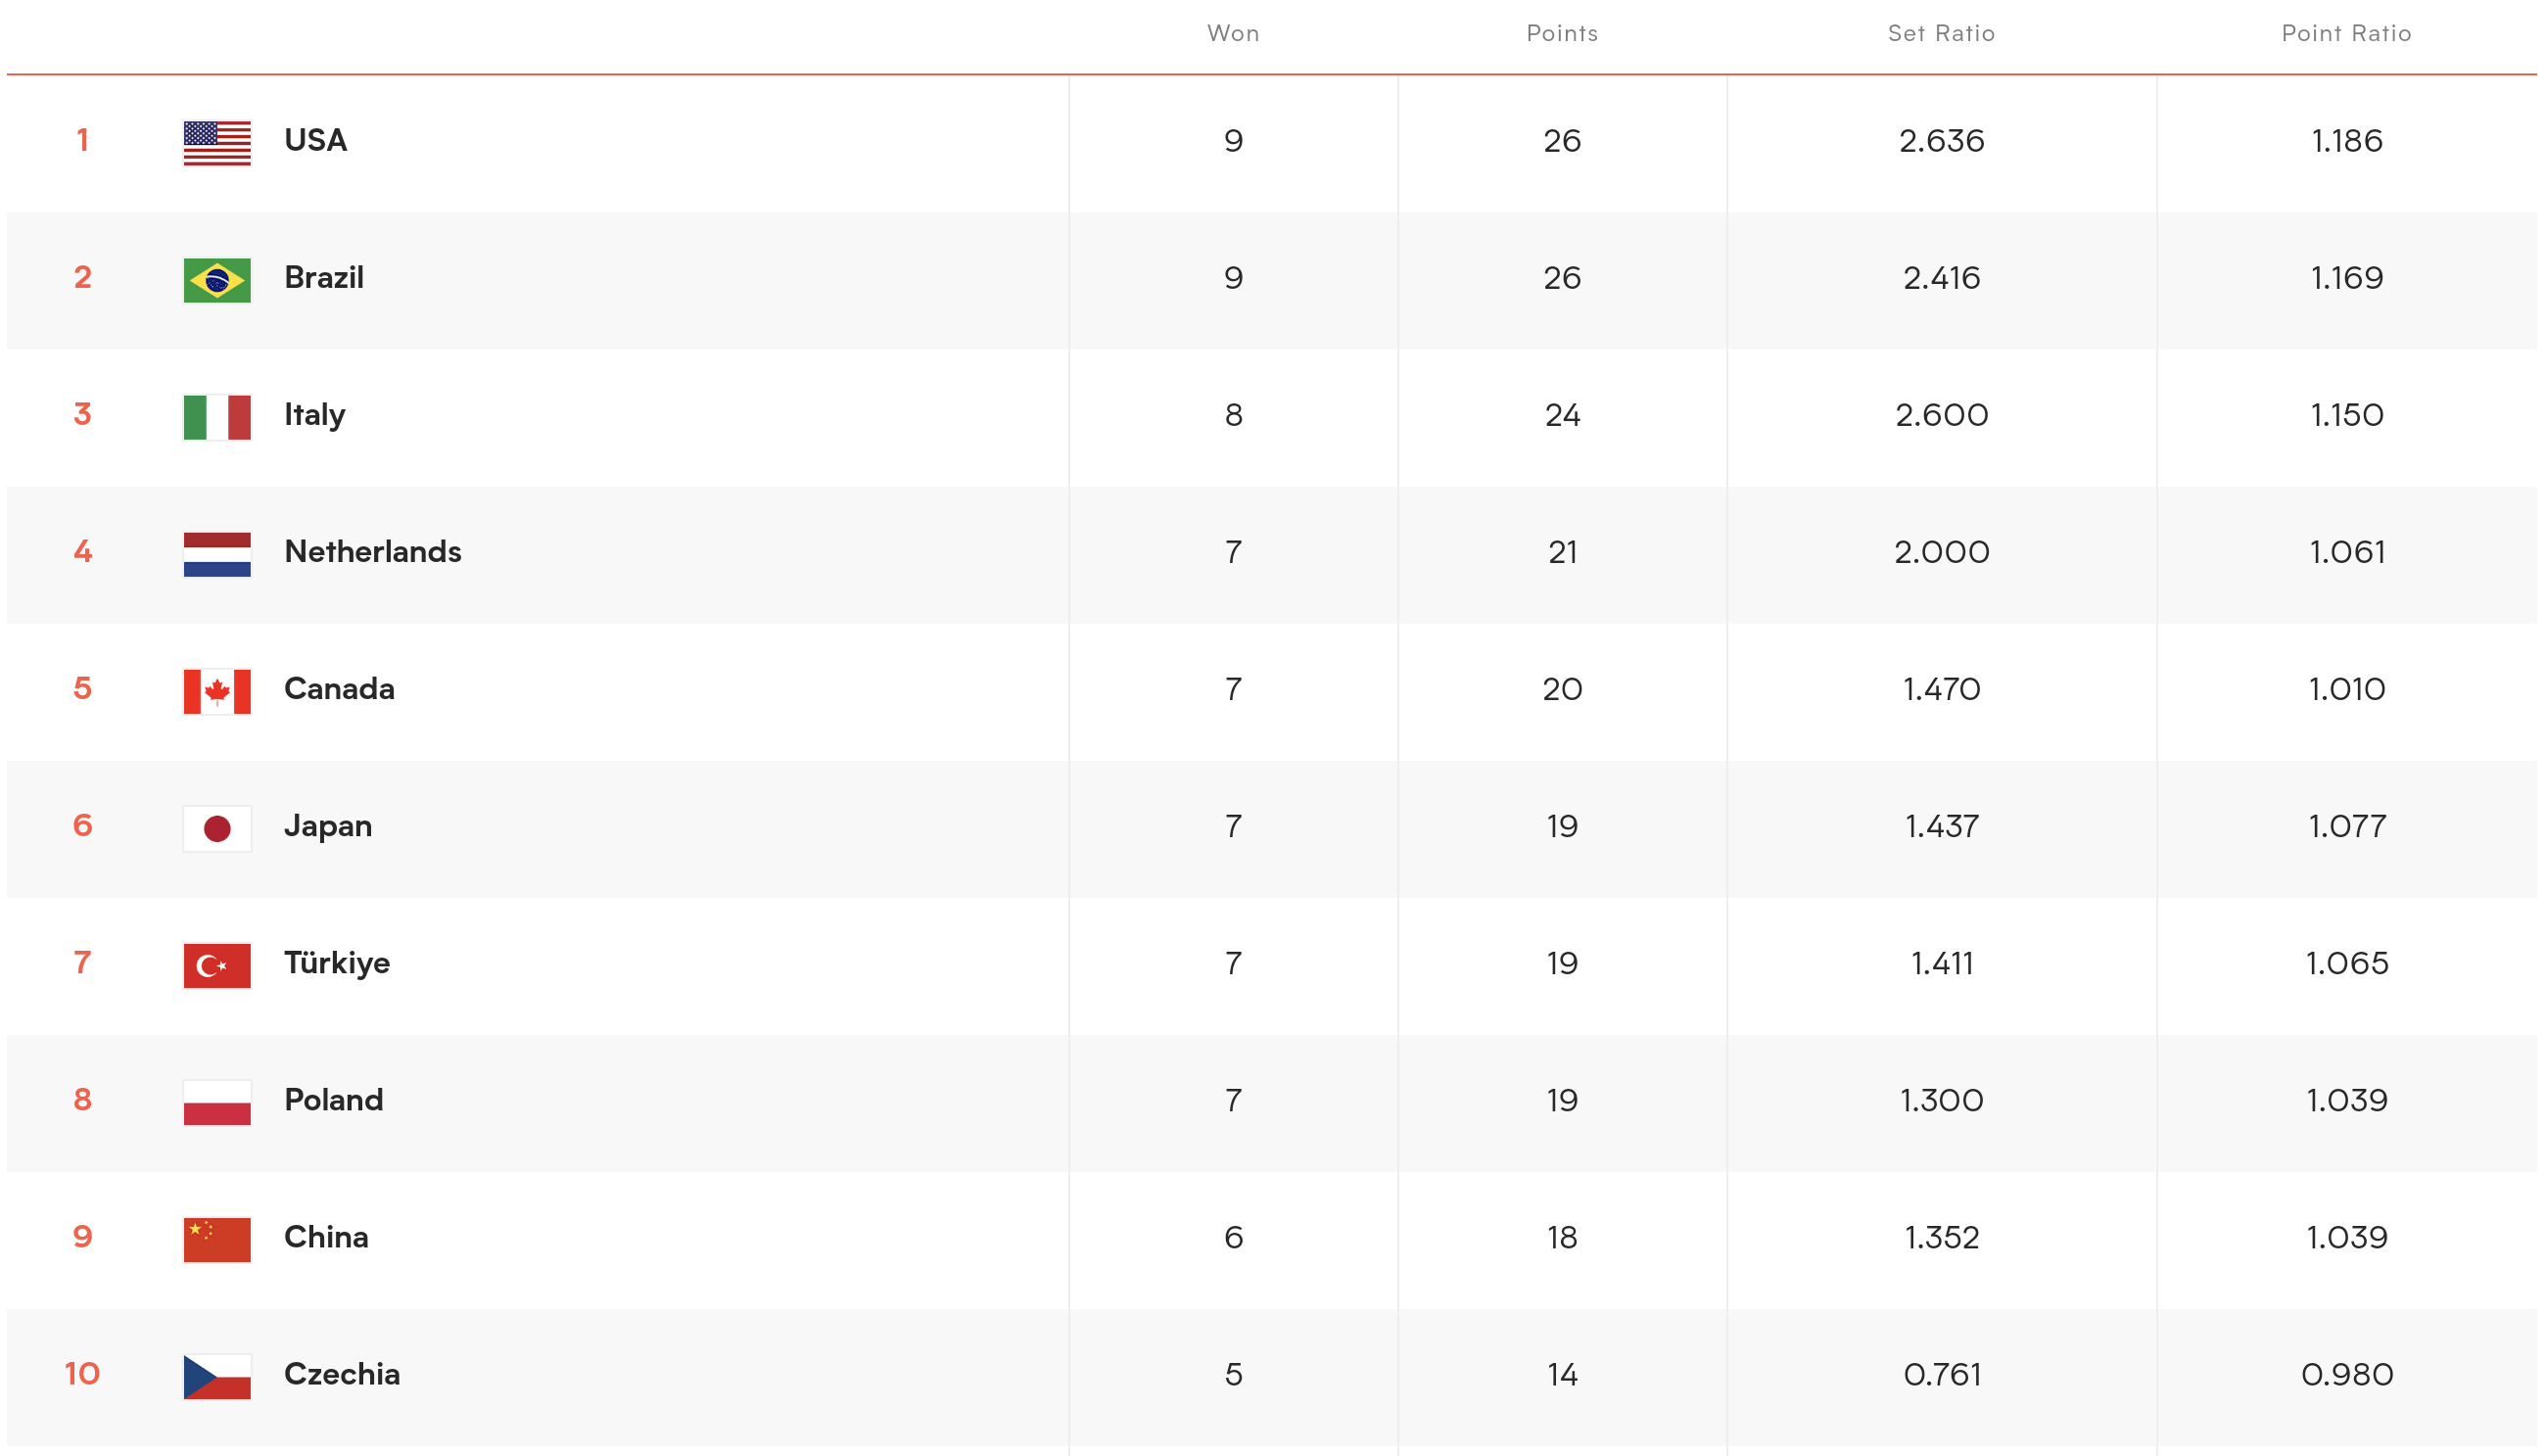Sort by the Point Ratio header
This screenshot has width=2545, height=1456.
point(2346,33)
